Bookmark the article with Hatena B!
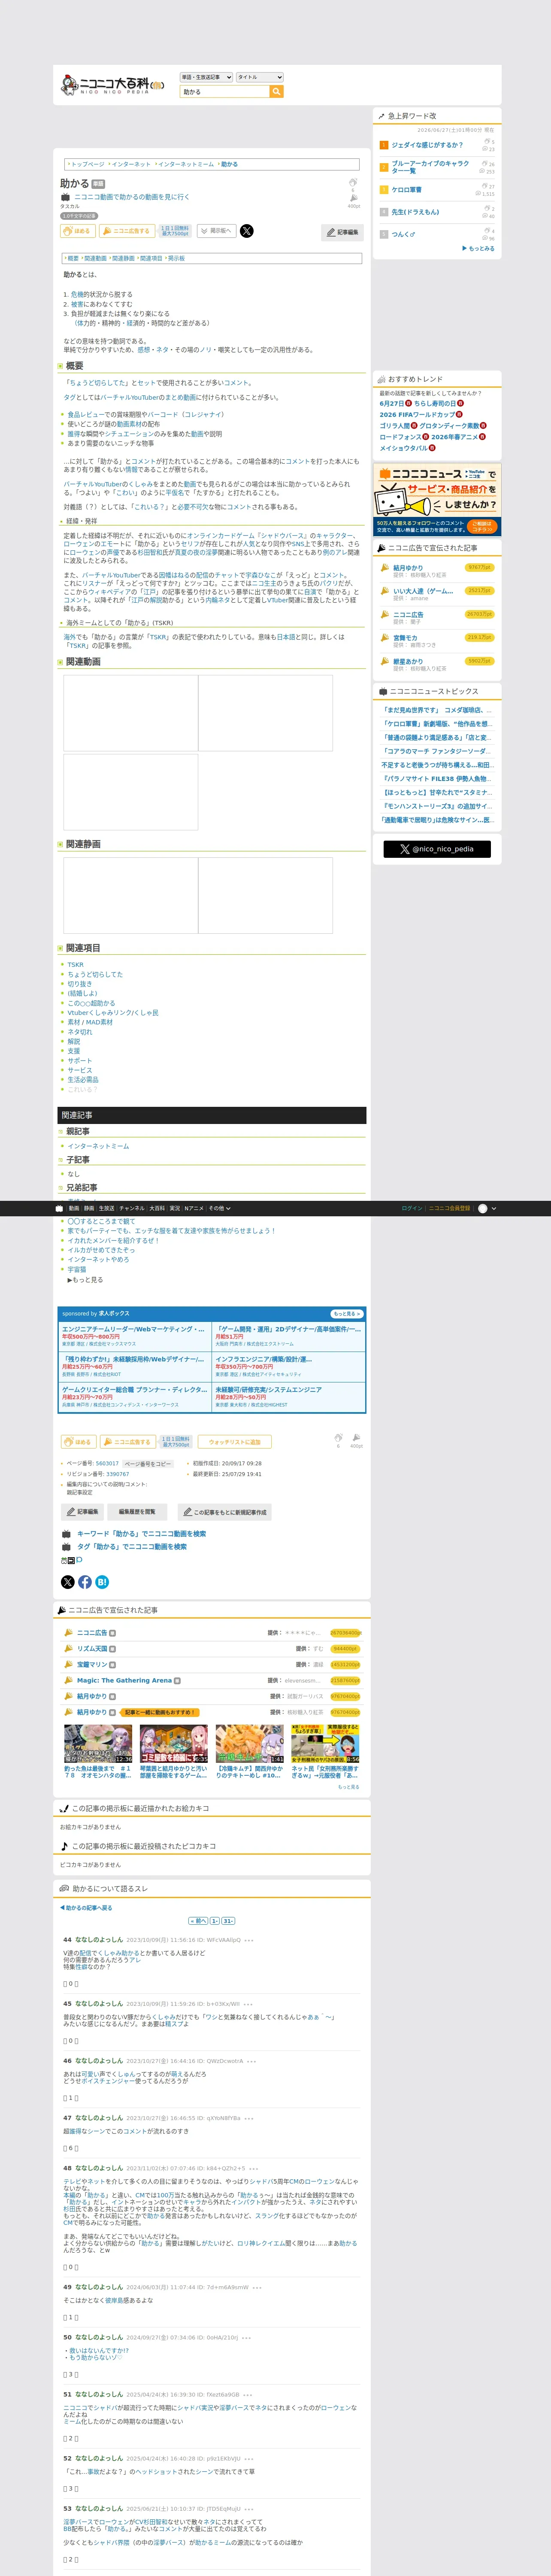 pyautogui.click(x=102, y=1582)
